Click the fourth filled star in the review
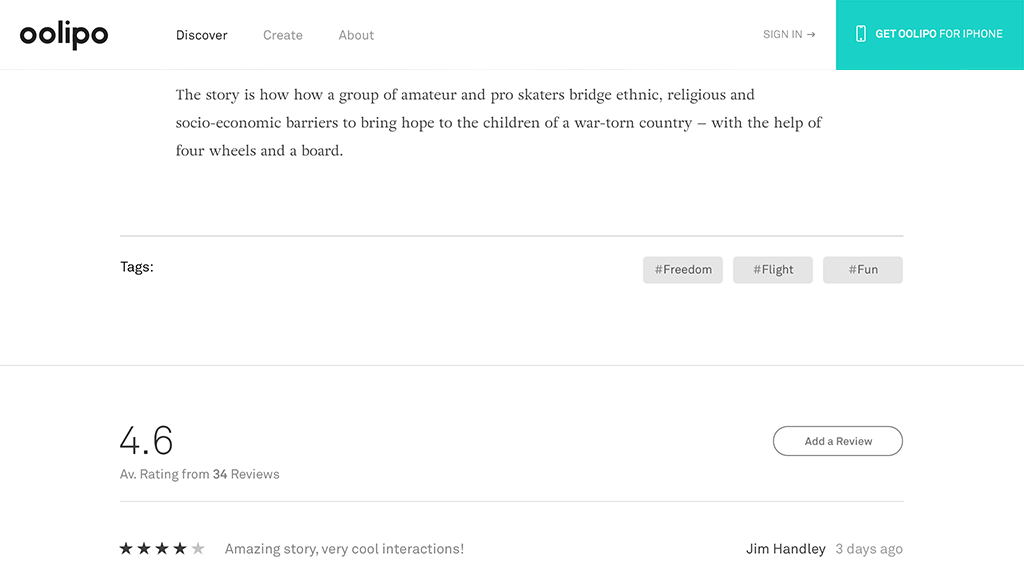The width and height of the screenshot is (1024, 576). click(180, 548)
